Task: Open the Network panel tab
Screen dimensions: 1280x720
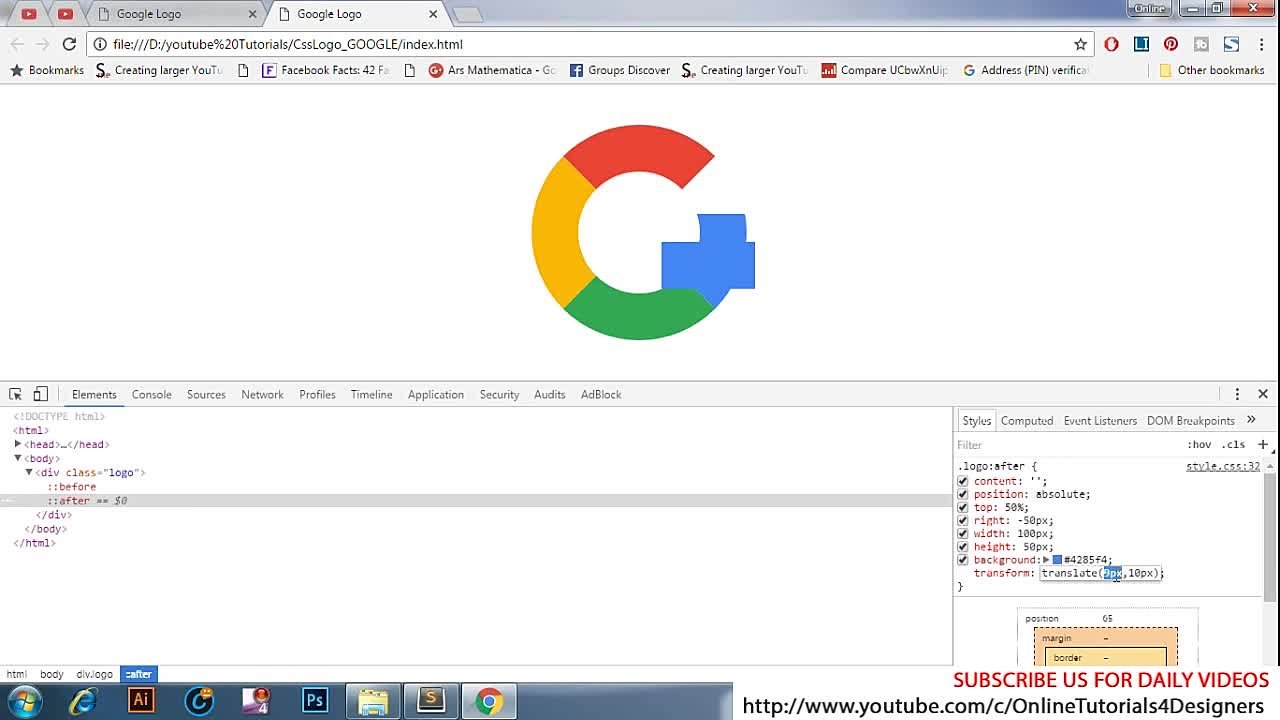Action: tap(262, 394)
